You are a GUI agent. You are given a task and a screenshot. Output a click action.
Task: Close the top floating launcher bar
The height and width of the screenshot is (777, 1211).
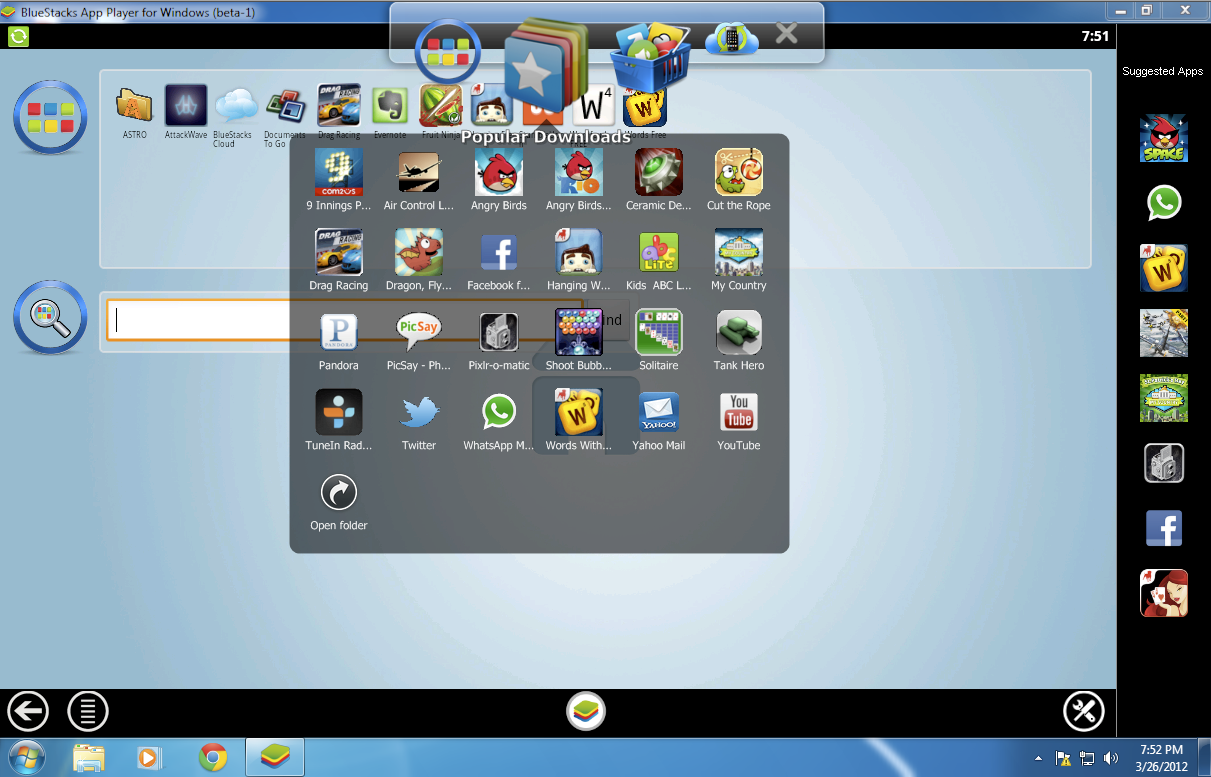point(786,34)
